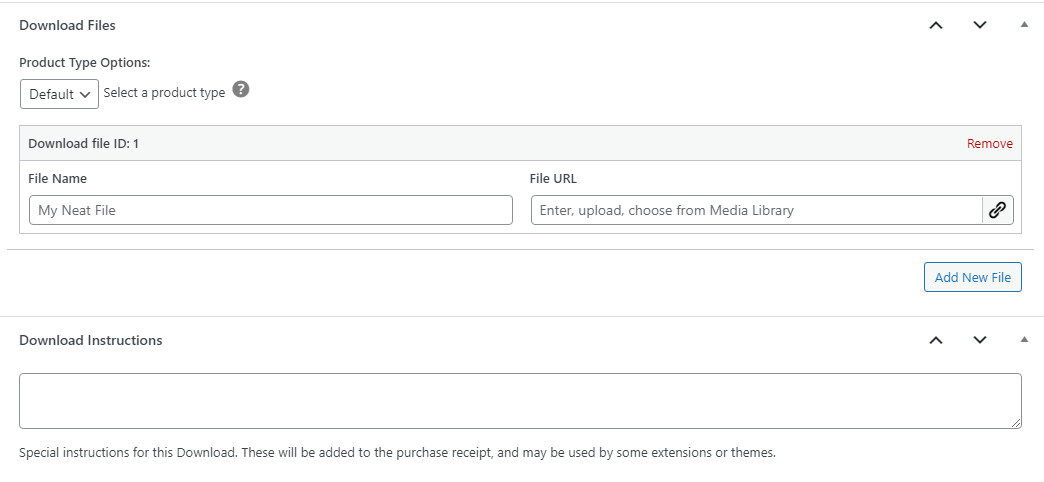The width and height of the screenshot is (1044, 482).
Task: Click the File URL label
Action: 553,178
